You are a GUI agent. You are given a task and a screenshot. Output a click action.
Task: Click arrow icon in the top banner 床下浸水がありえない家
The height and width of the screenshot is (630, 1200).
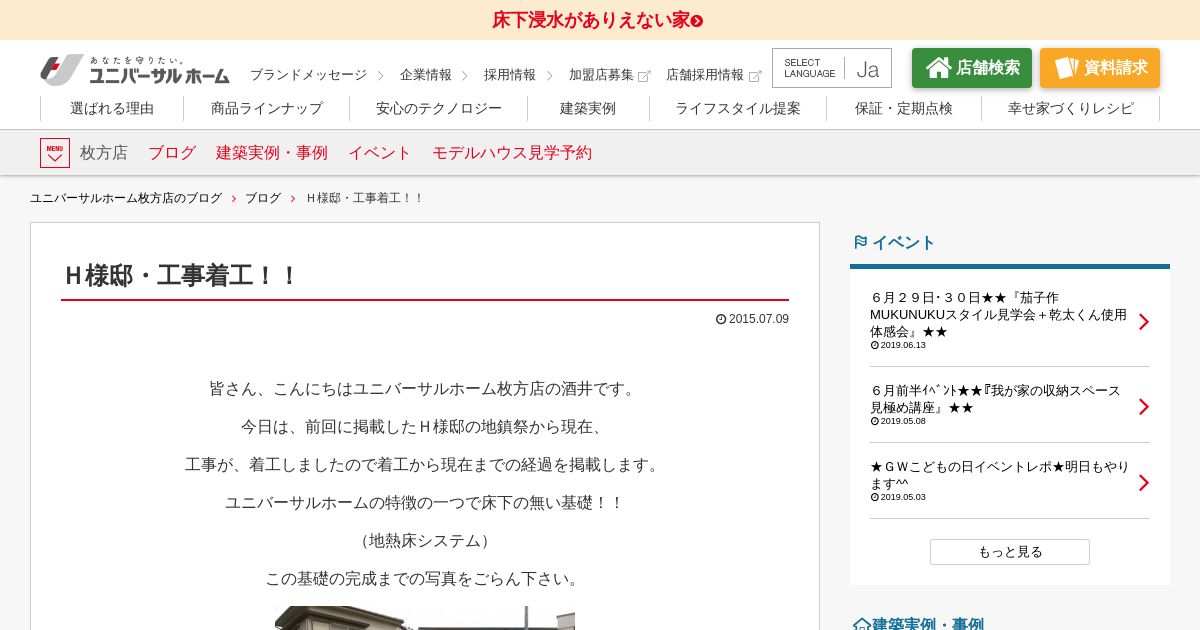[x=697, y=21]
